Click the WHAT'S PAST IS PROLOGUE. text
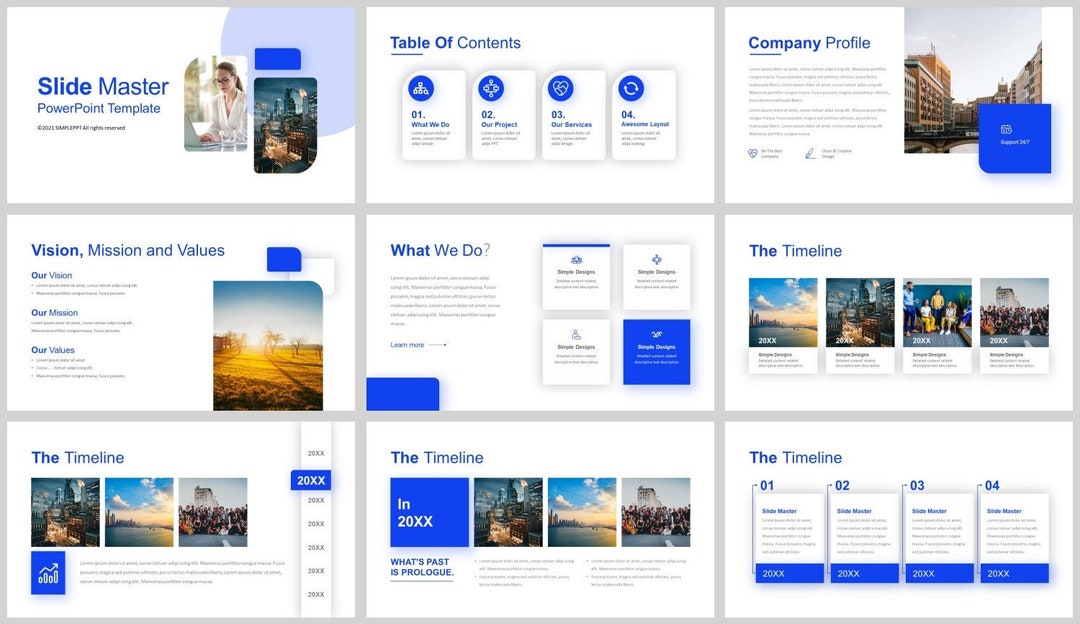 click(x=422, y=567)
